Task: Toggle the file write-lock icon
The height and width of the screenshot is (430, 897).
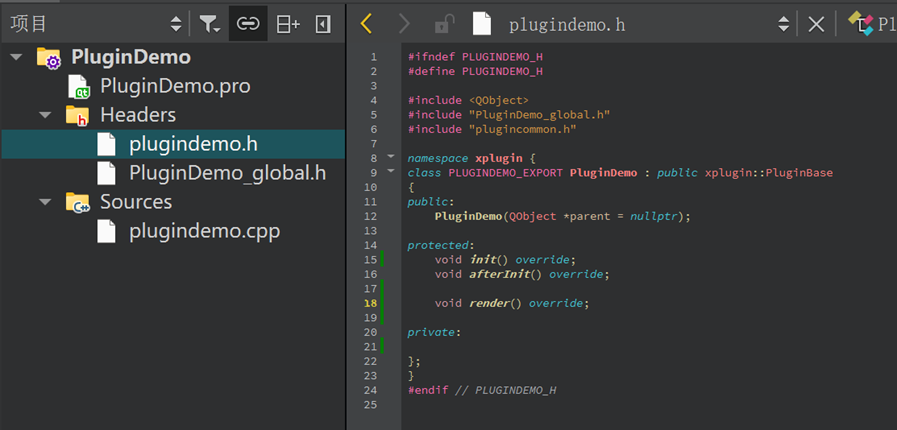Action: (x=443, y=24)
